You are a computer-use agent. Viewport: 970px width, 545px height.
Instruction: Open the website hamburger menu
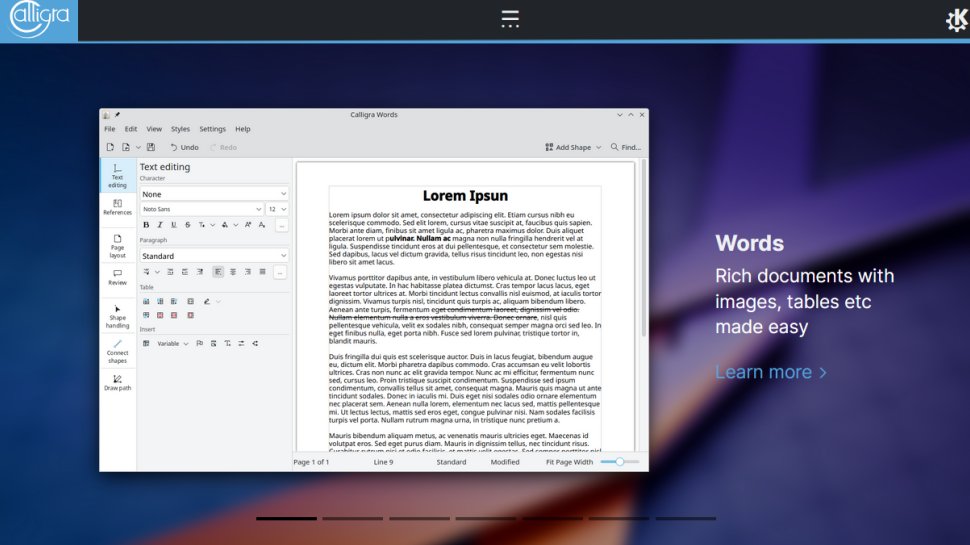click(510, 19)
